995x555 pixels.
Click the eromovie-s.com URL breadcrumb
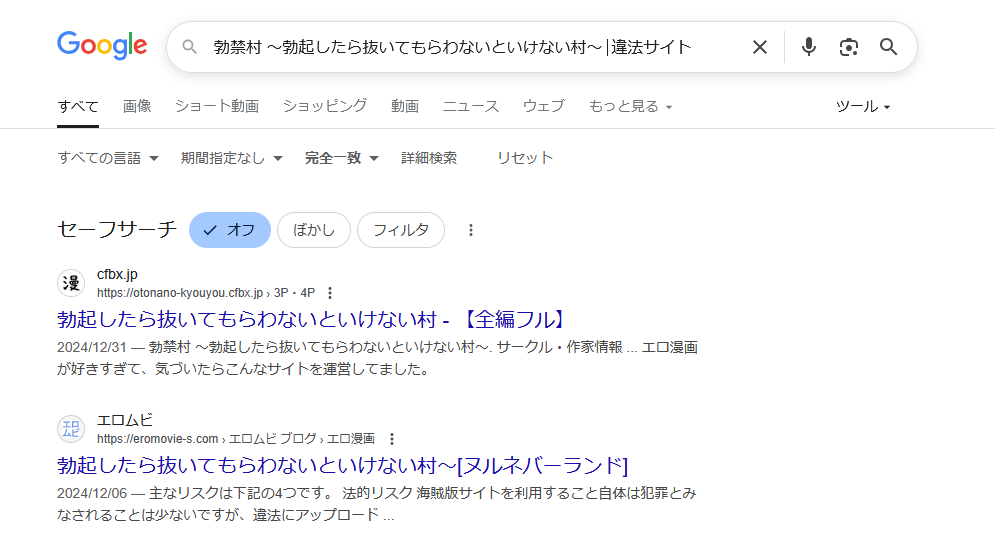(x=236, y=439)
